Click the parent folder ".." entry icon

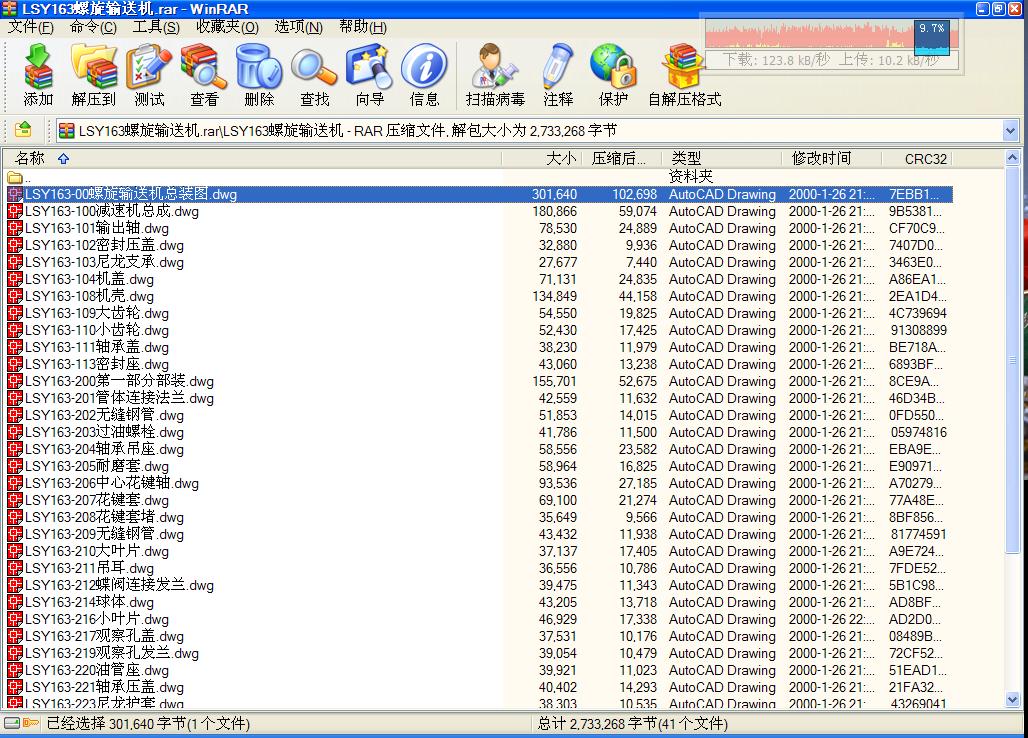point(15,178)
